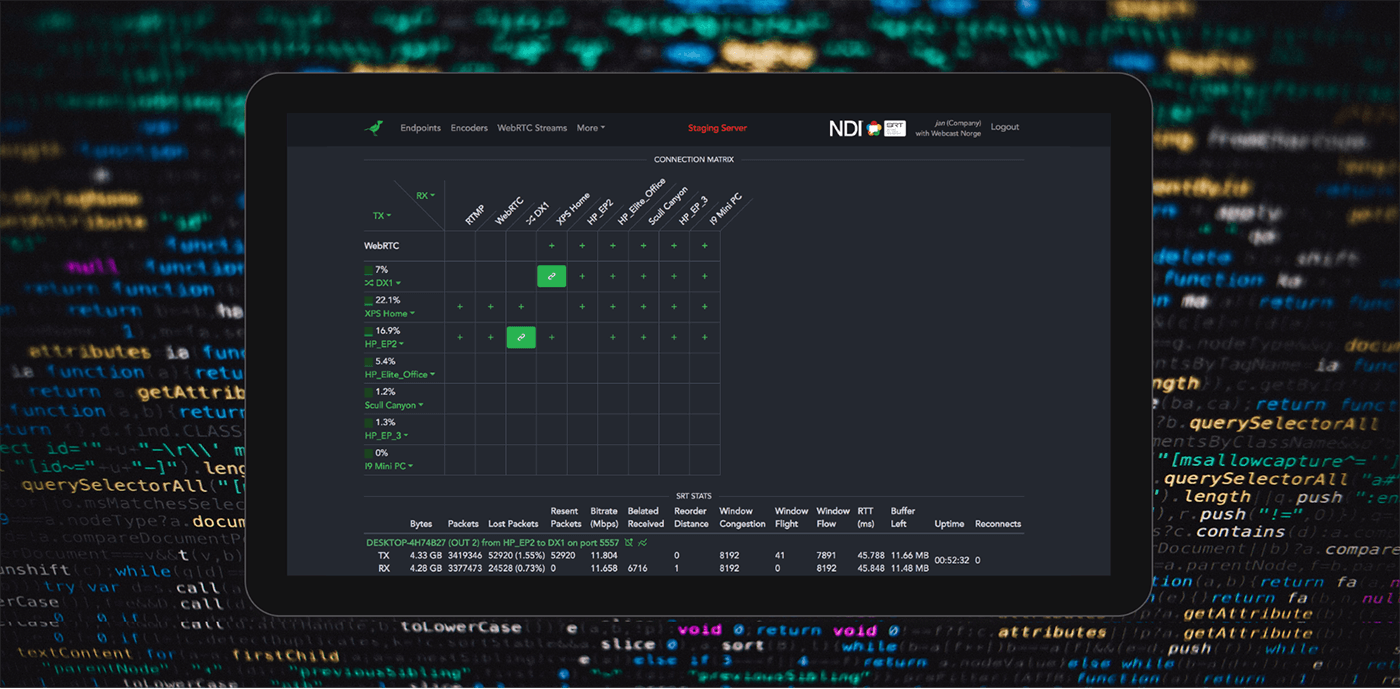Screen dimensions: 1400x689
Task: Add connection from HP_EP2 to RTMP
Action: pyautogui.click(x=460, y=337)
